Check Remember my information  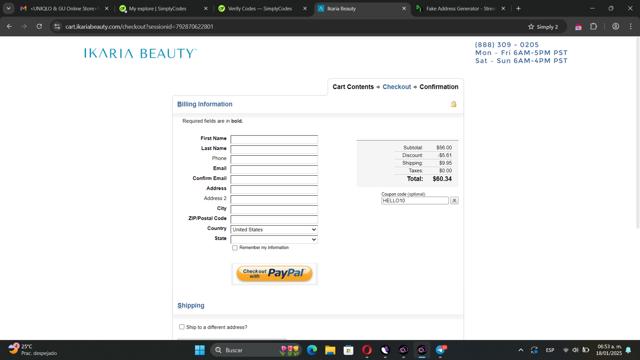coord(235,248)
